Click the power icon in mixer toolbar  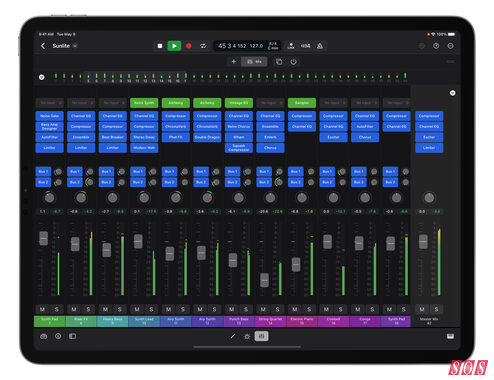(293, 62)
